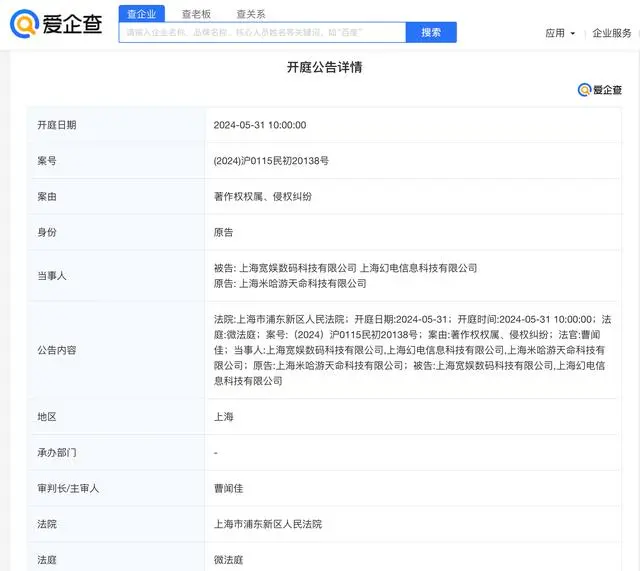Open defendant 上海宽娱数码科技有限公司 link
This screenshot has width=640, height=571.
(297, 268)
